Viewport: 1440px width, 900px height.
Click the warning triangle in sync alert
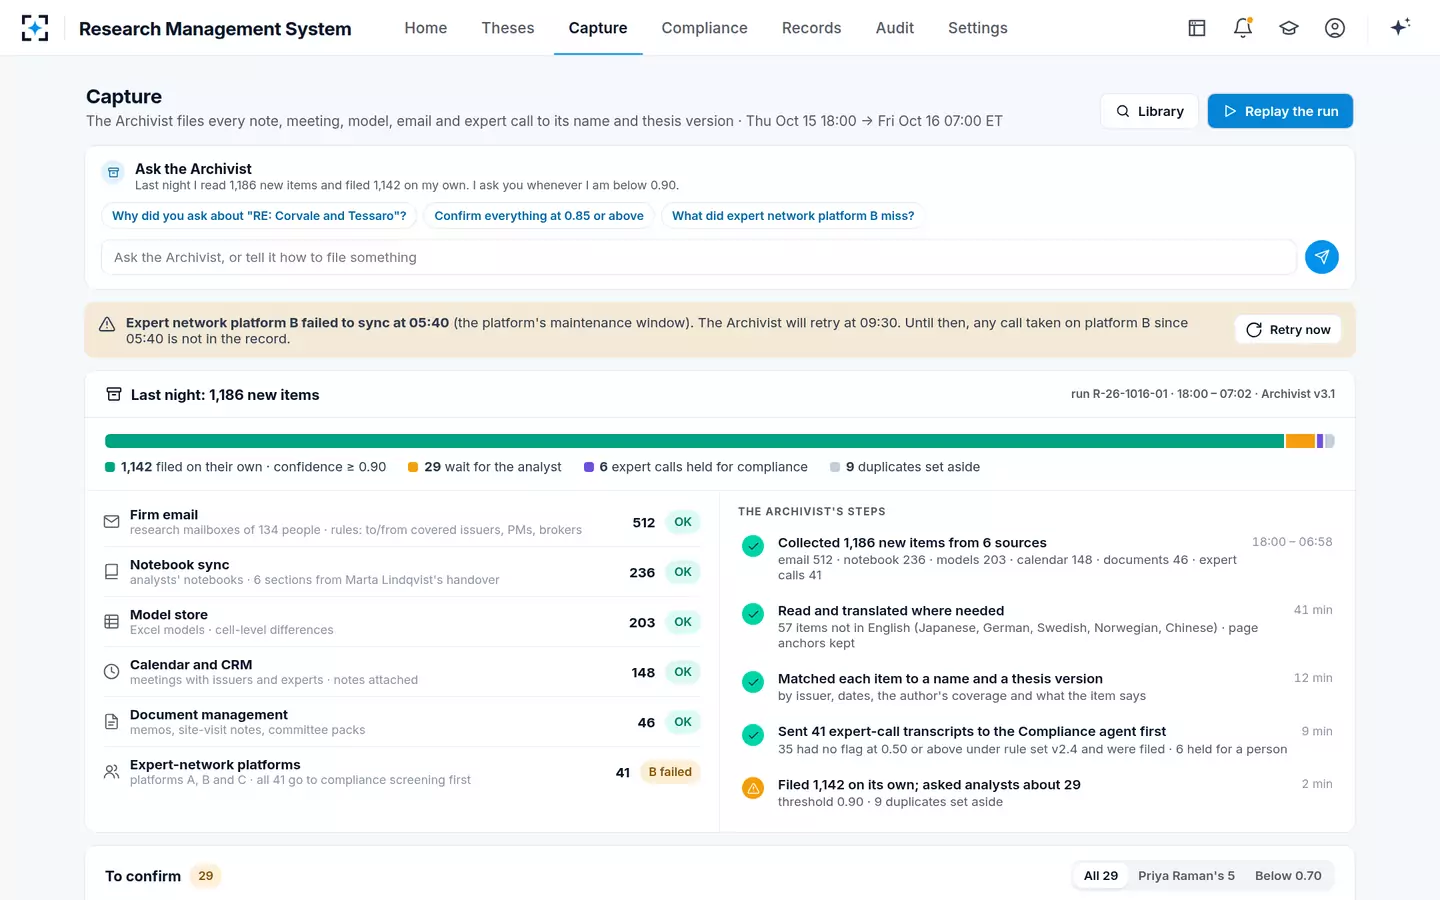click(107, 324)
